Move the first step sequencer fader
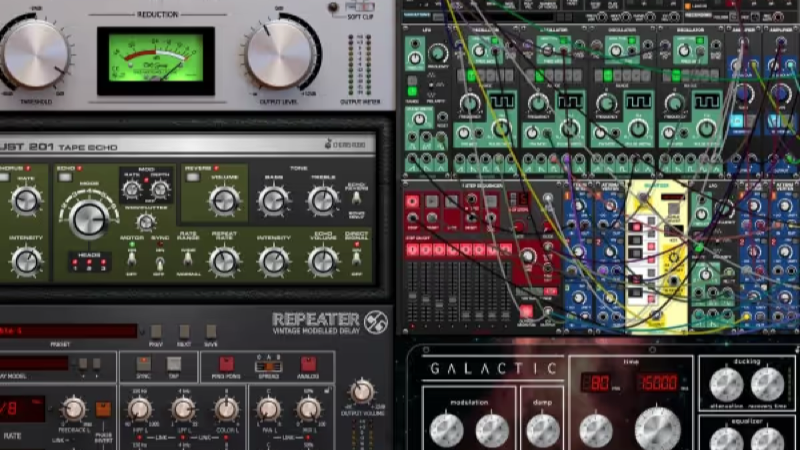Image resolution: width=800 pixels, height=450 pixels. coord(413,296)
